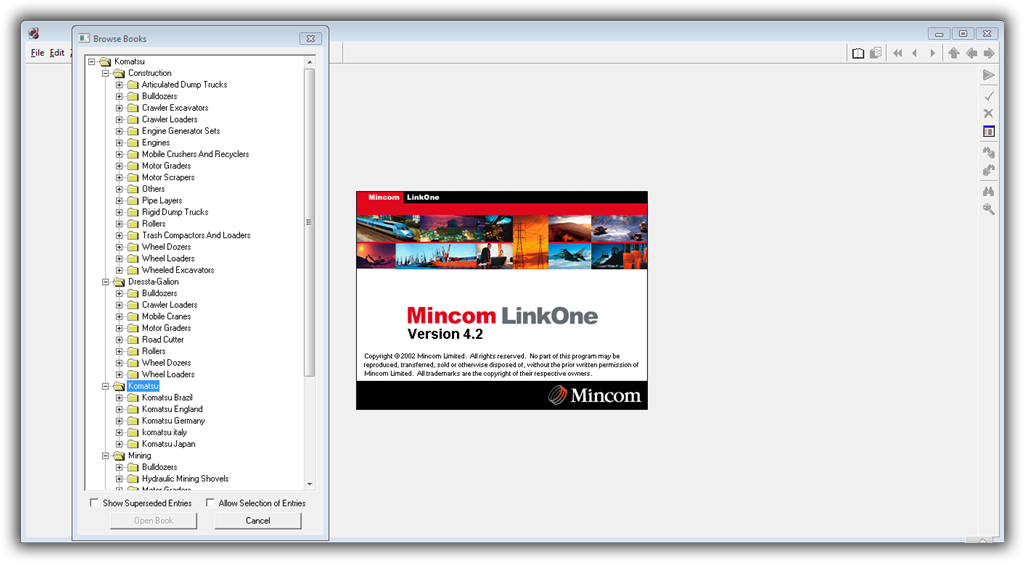Click the double-left rewind arrow

898,53
